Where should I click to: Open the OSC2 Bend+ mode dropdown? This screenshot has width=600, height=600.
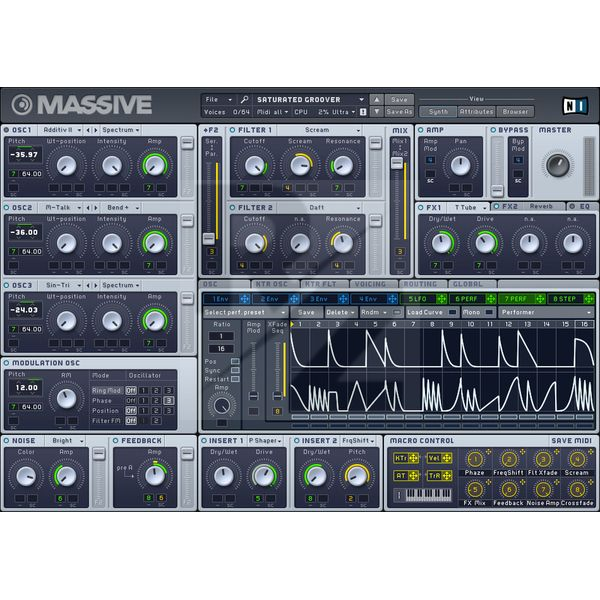pos(120,208)
